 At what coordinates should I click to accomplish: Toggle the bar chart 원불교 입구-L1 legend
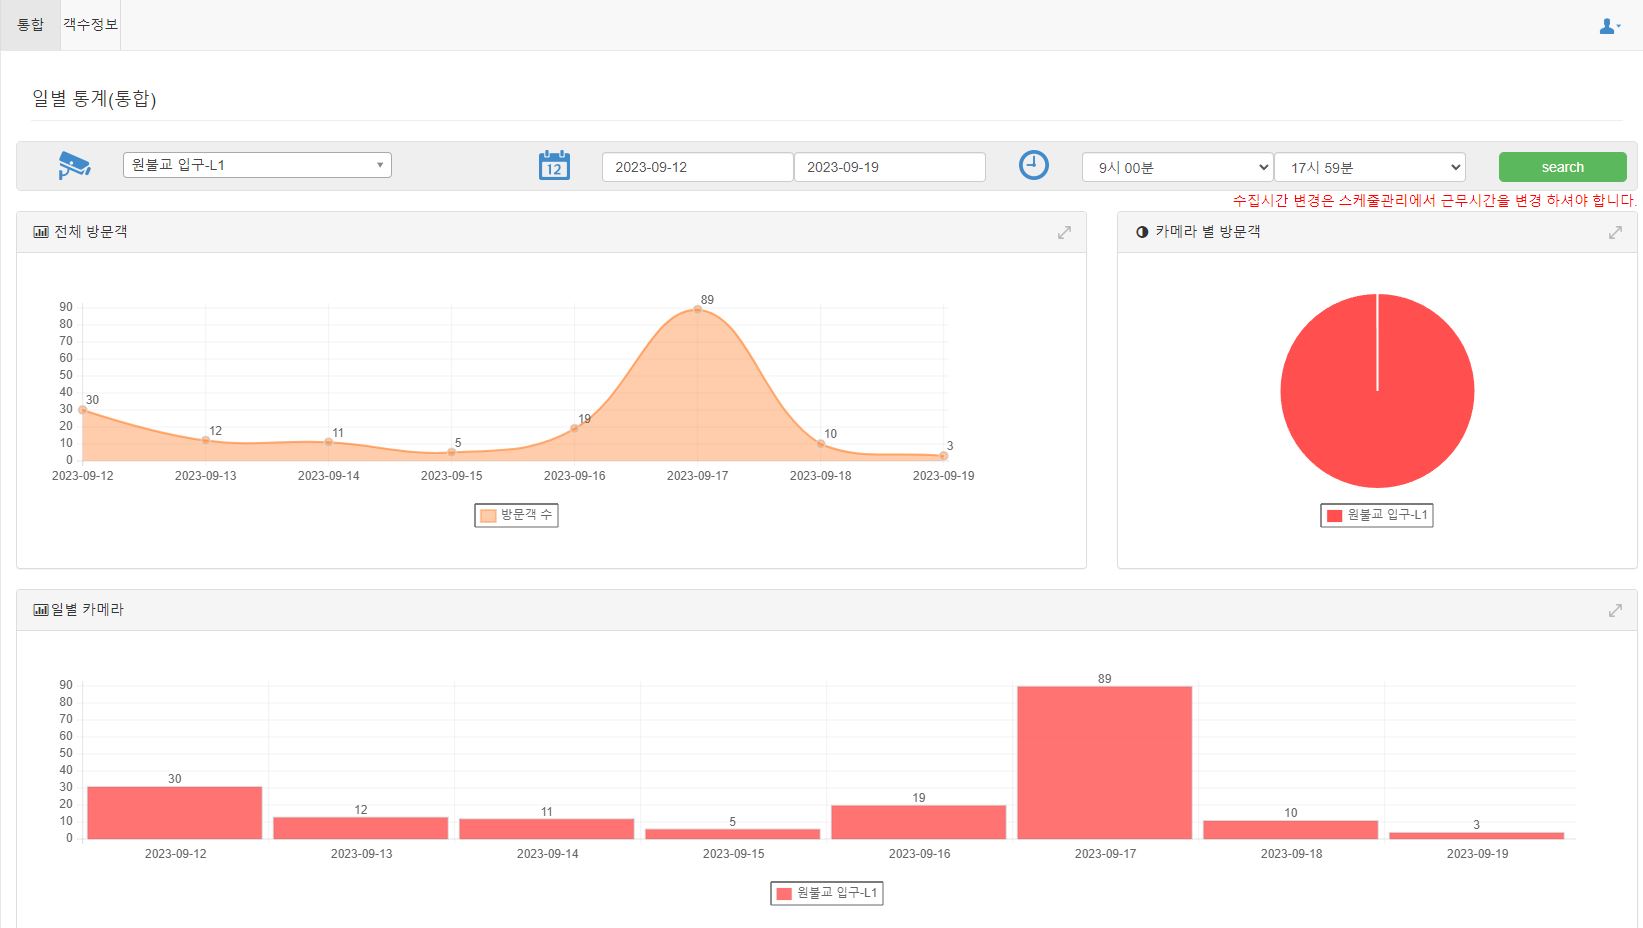tap(826, 893)
